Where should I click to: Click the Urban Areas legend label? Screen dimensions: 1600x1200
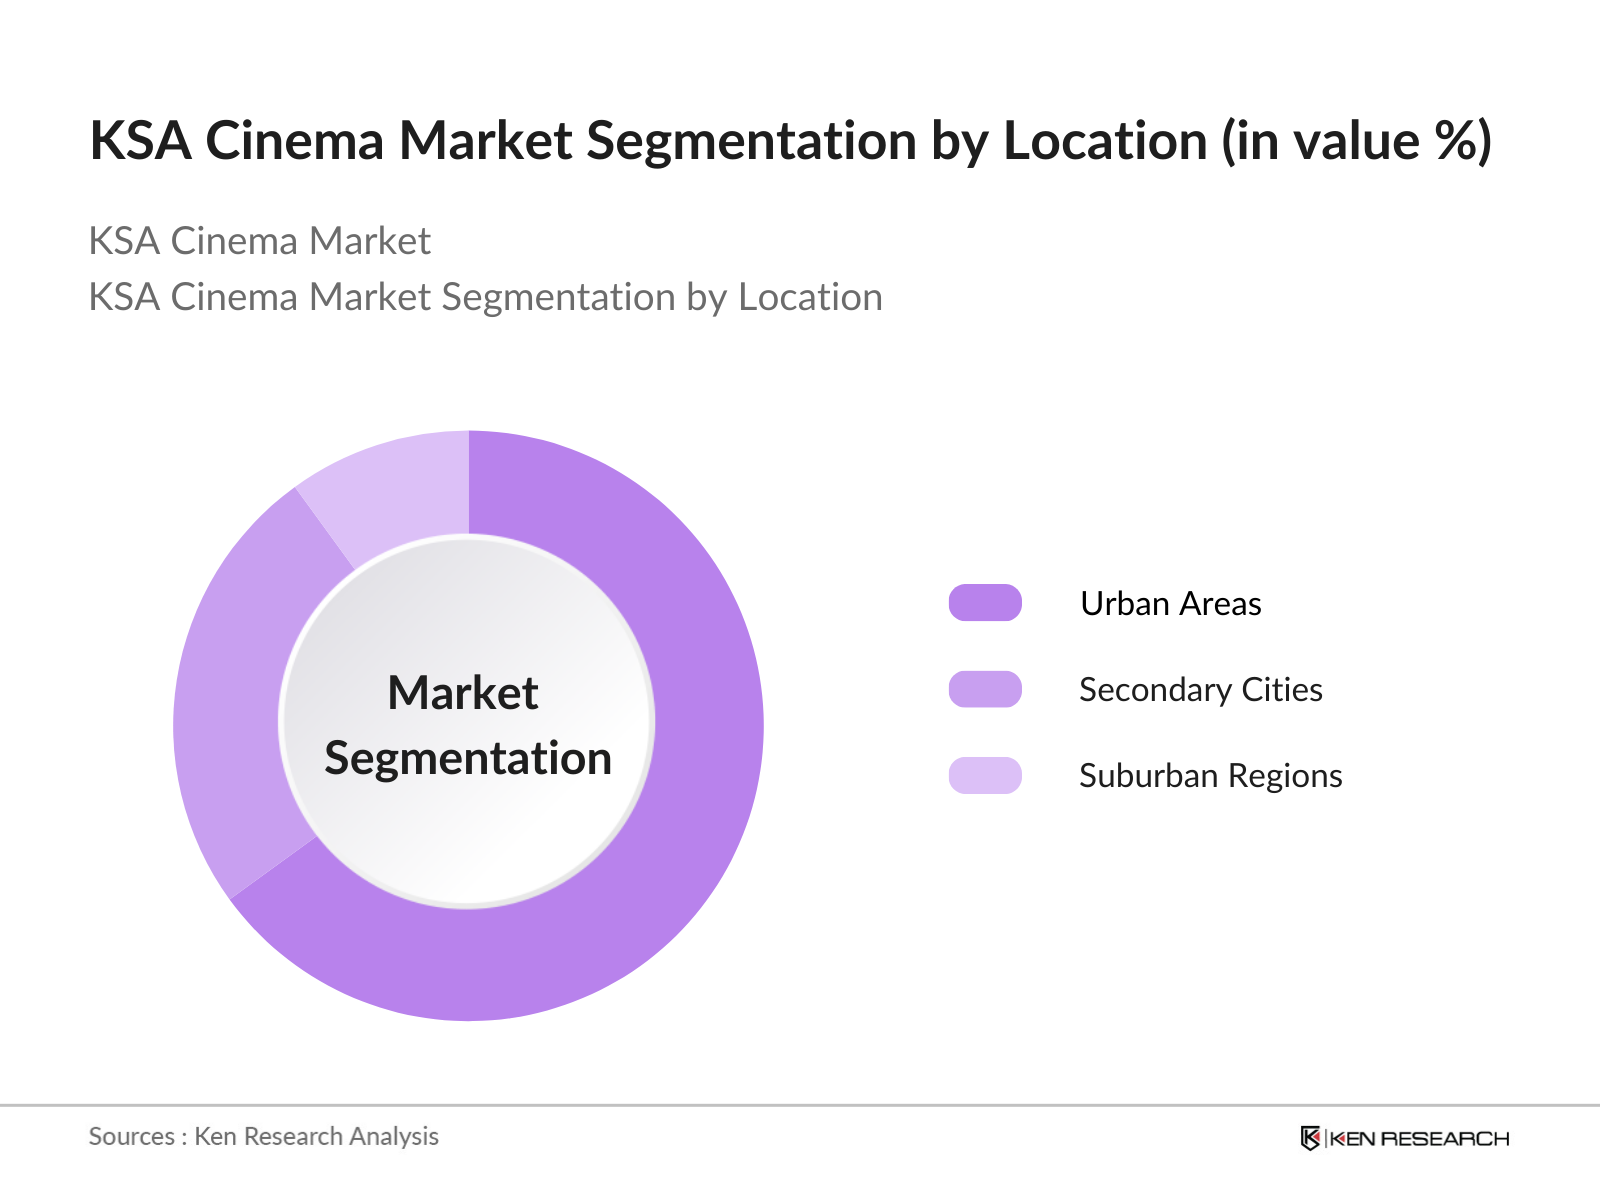pos(1170,603)
